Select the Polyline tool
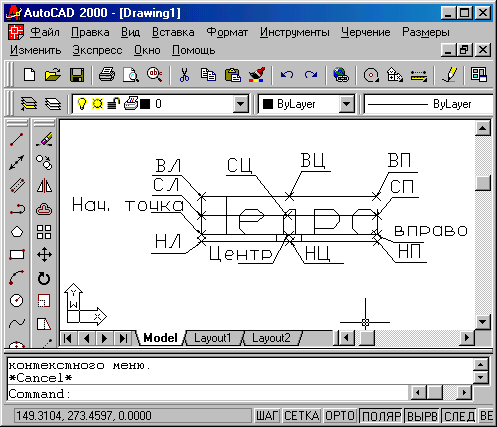The image size is (497, 427). [x=17, y=209]
